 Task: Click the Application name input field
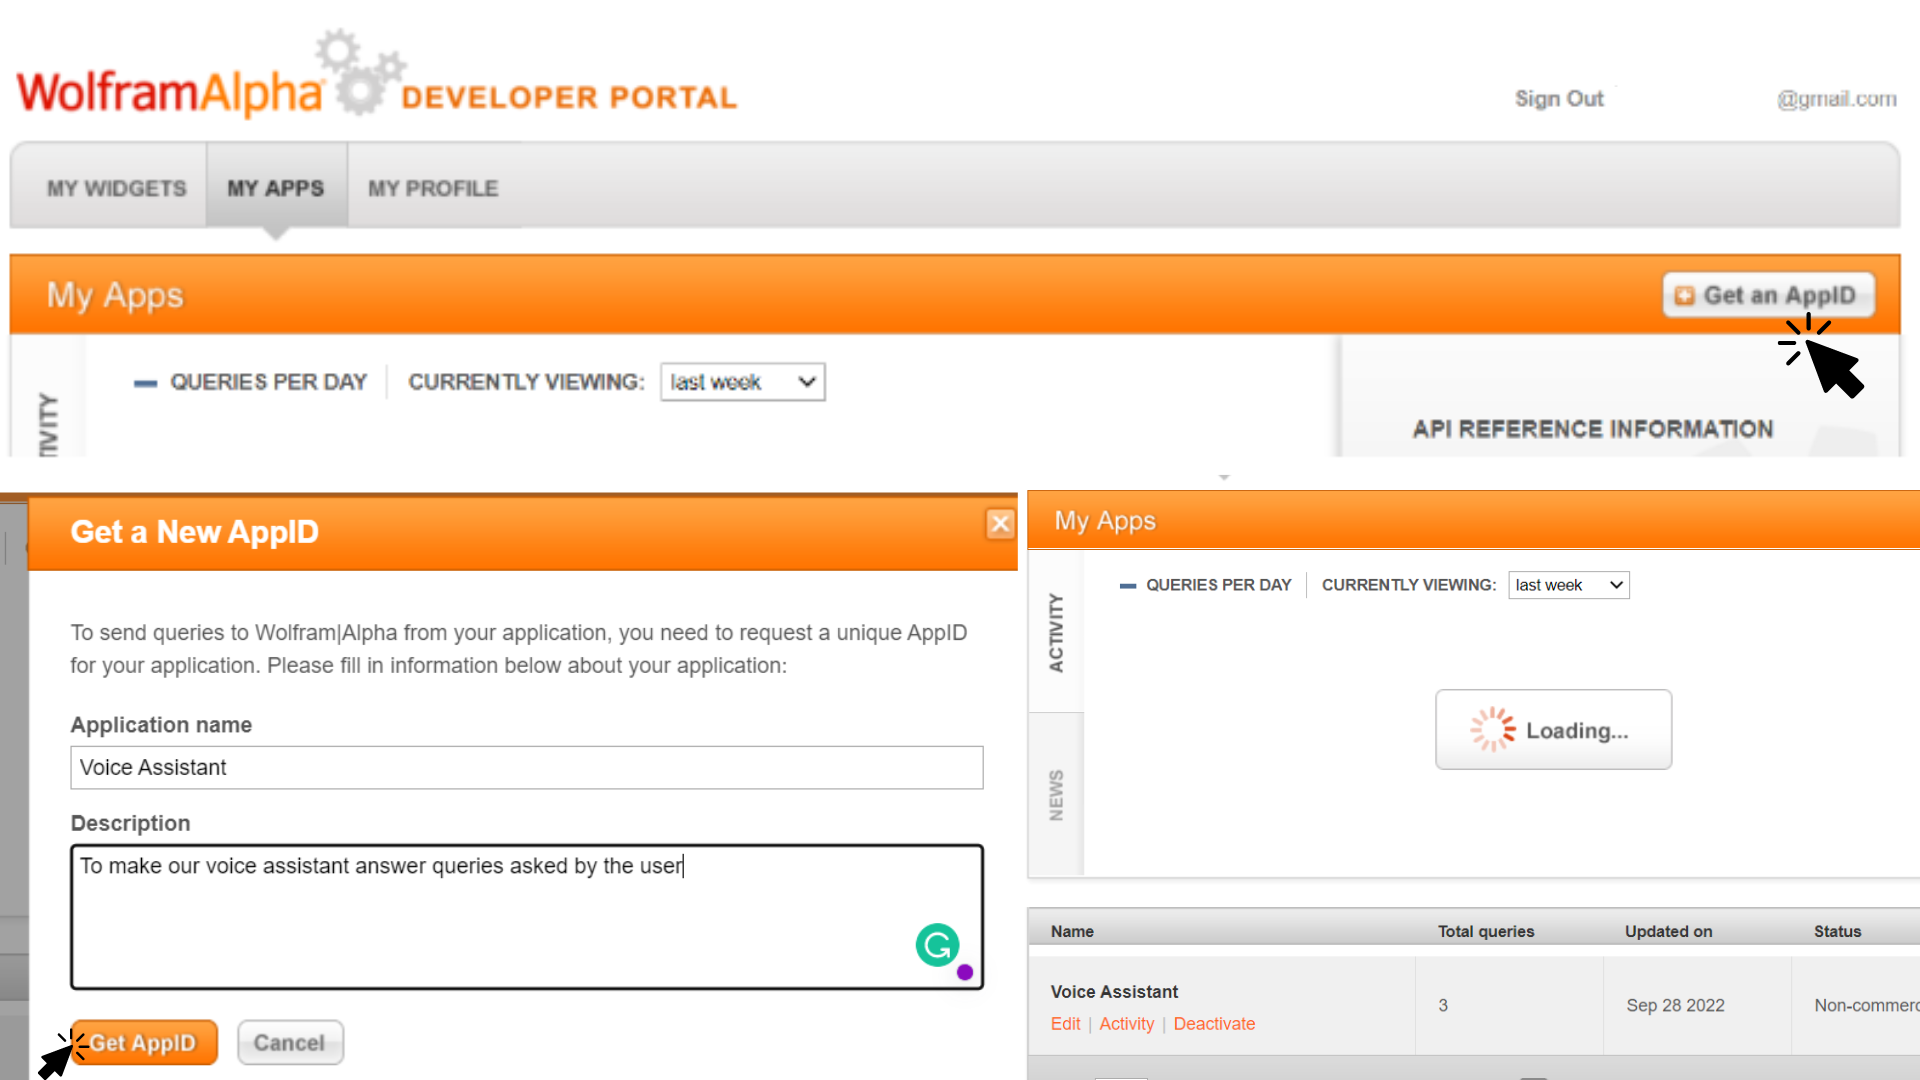[x=526, y=767]
